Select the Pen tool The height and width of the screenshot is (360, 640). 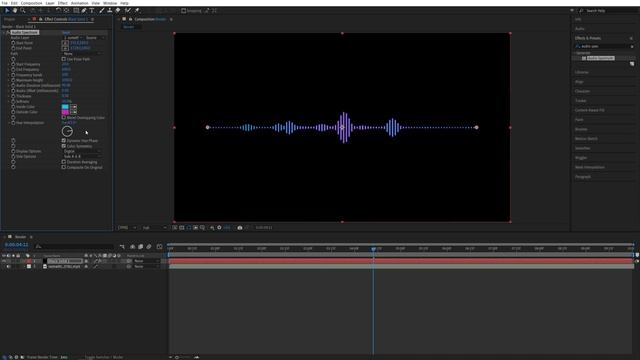84,11
